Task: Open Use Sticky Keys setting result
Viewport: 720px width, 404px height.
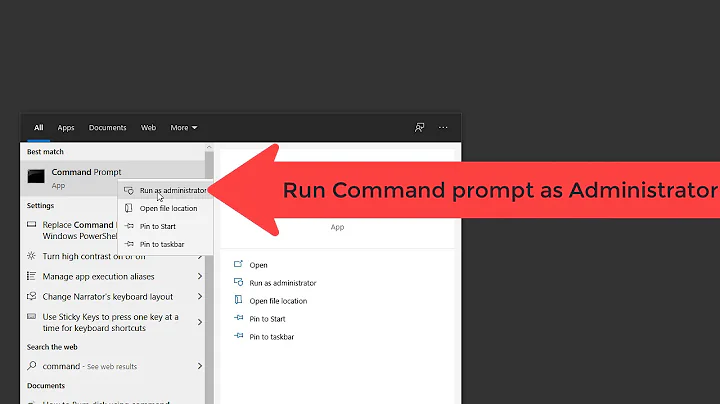Action: [x=112, y=322]
